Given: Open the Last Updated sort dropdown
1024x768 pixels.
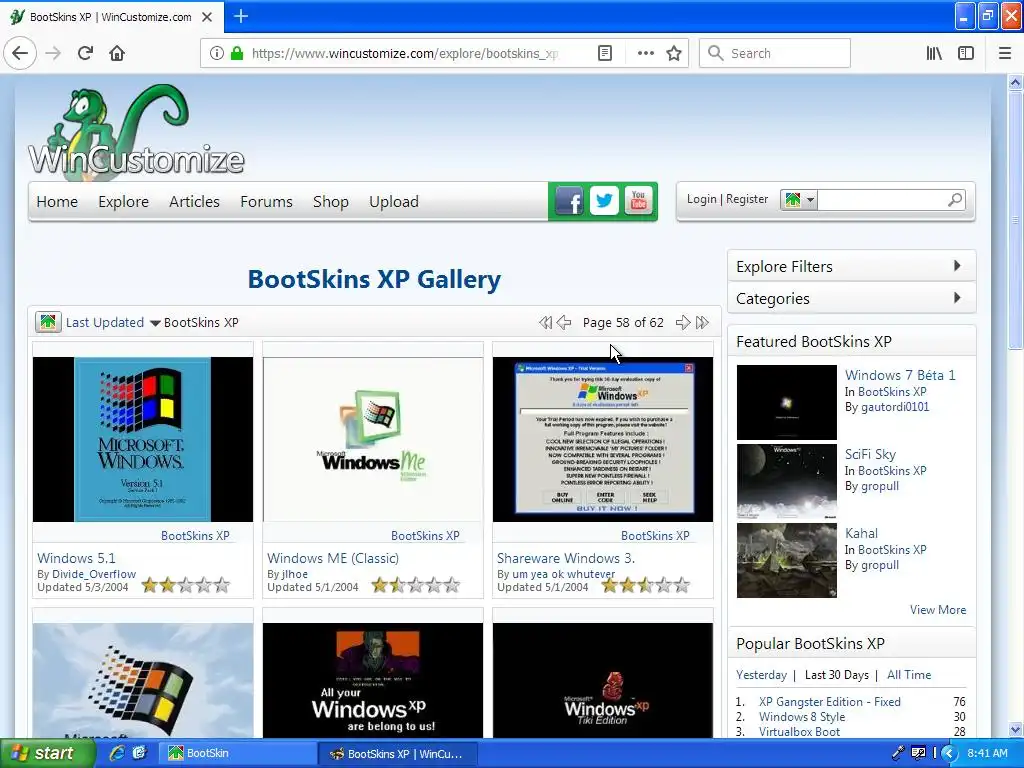Looking at the screenshot, I should [112, 323].
